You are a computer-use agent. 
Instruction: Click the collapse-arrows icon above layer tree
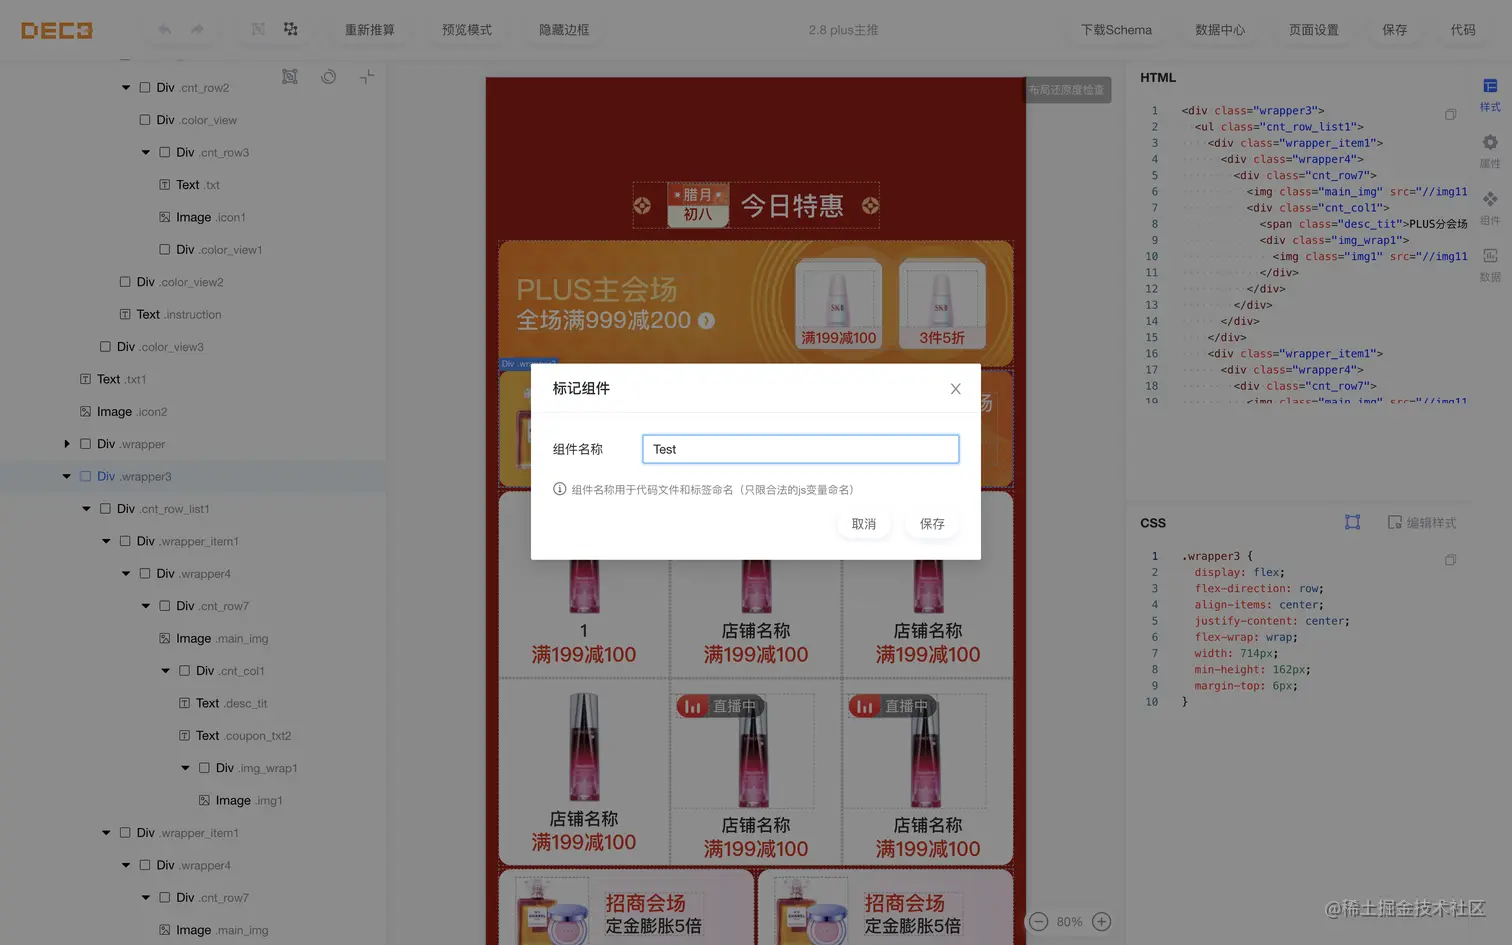(x=367, y=77)
